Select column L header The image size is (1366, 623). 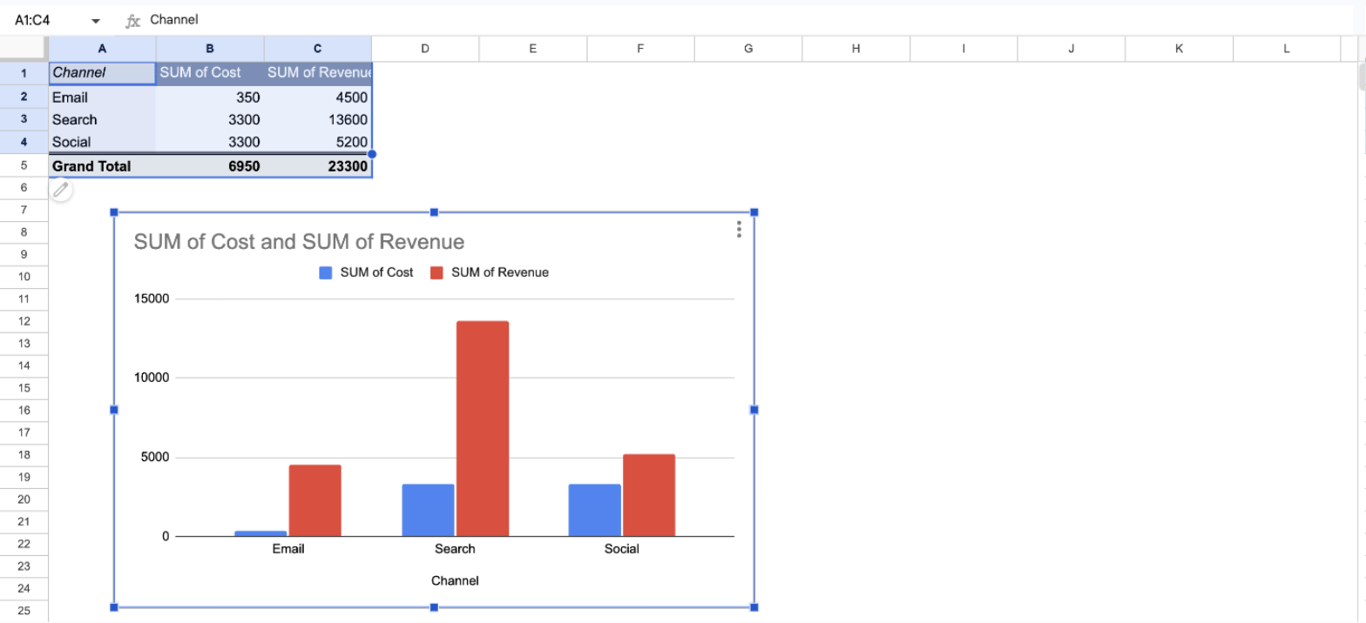click(1286, 48)
